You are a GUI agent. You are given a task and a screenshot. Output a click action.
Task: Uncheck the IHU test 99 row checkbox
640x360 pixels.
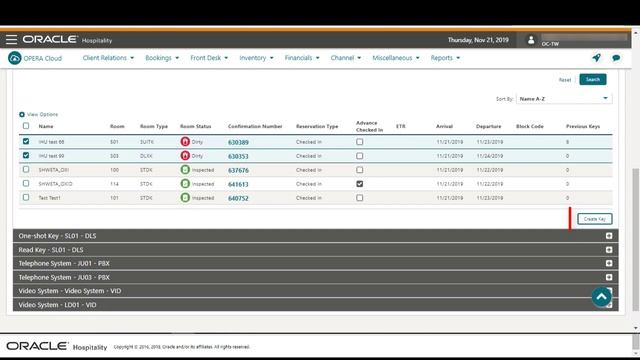[x=26, y=155]
